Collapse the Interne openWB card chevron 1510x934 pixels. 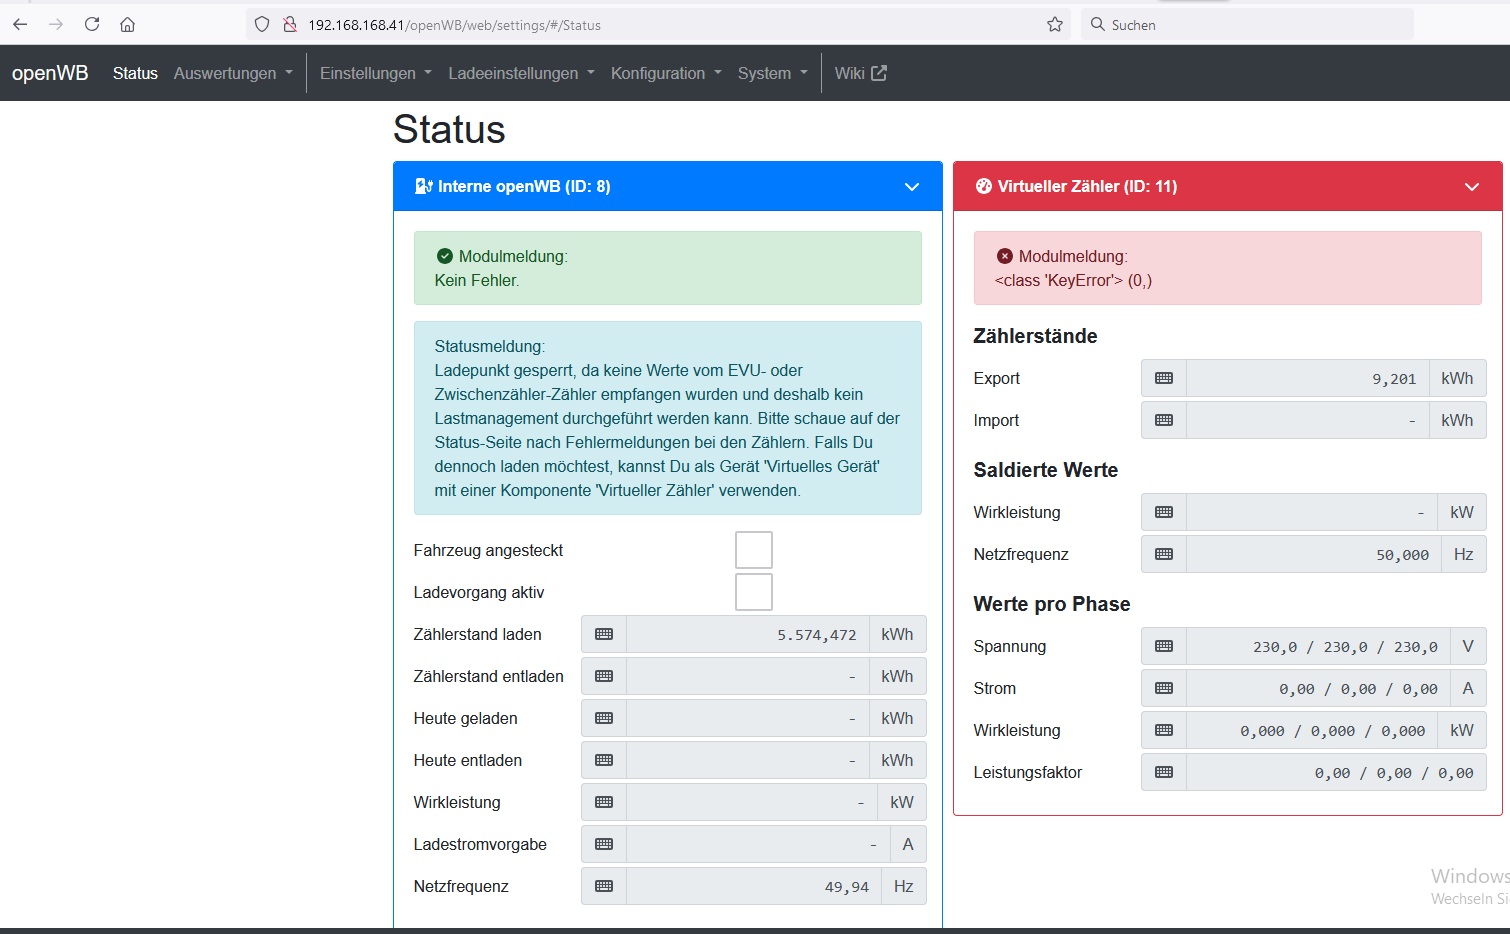click(x=912, y=187)
